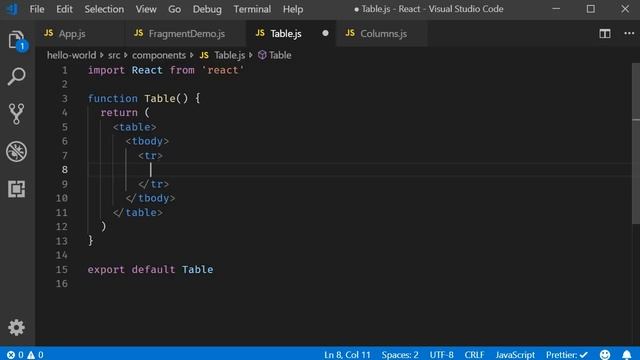Open the feedback smiley icon
Screen dimensions: 640x360
click(x=605, y=354)
